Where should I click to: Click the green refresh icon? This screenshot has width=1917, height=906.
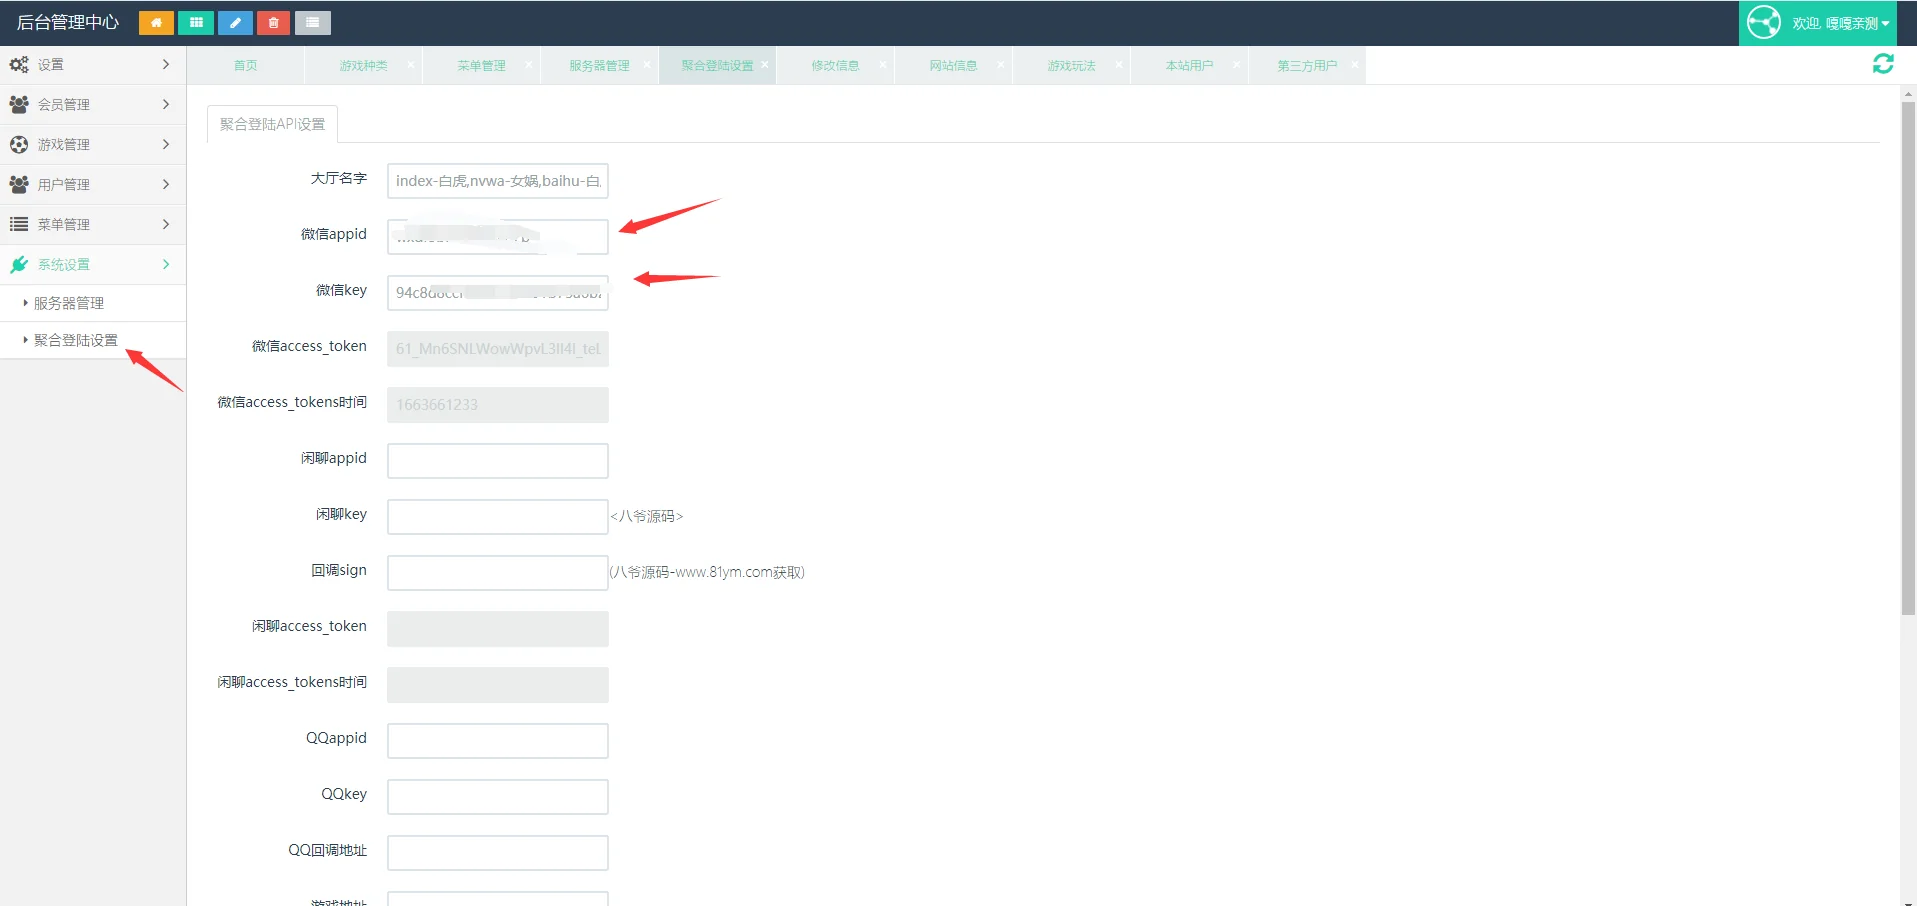1882,64
